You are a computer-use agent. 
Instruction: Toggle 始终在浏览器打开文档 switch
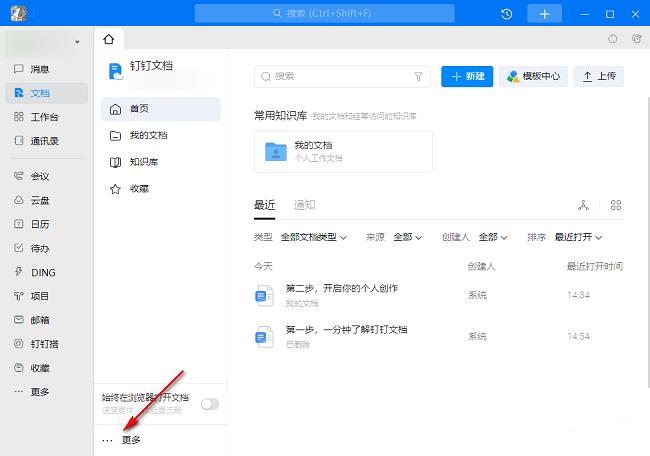coord(209,404)
